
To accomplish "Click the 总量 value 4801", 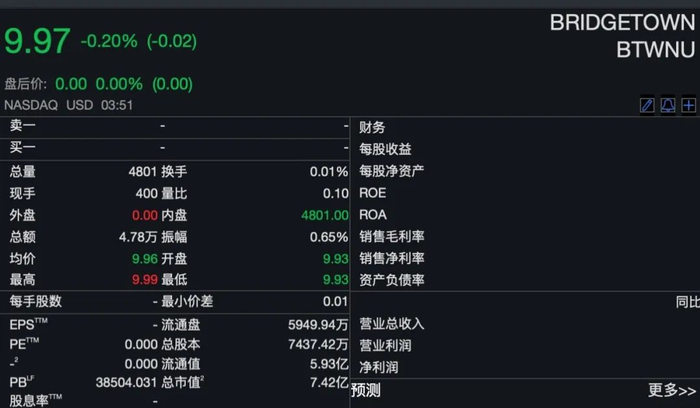I will [143, 171].
